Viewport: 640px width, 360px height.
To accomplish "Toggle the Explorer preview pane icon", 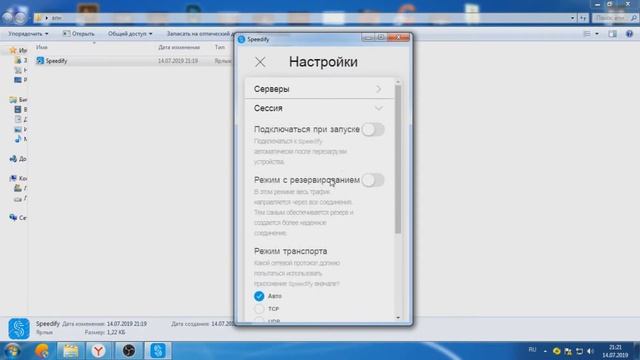I will click(x=612, y=34).
